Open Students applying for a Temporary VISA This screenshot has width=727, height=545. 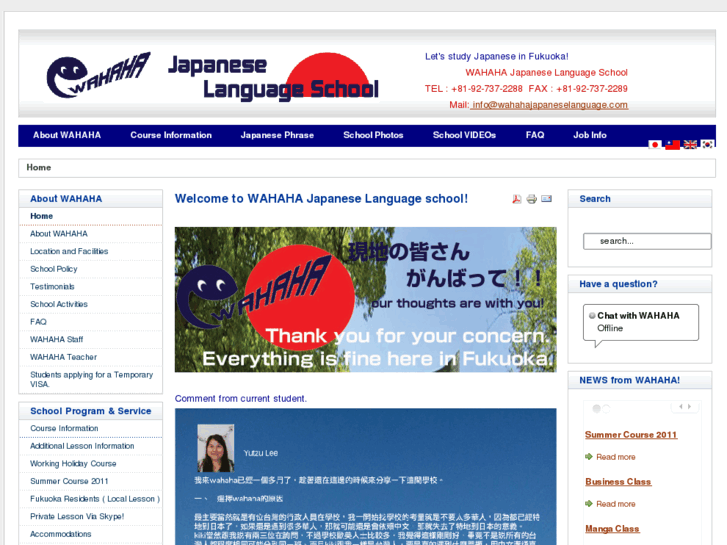[x=90, y=379]
